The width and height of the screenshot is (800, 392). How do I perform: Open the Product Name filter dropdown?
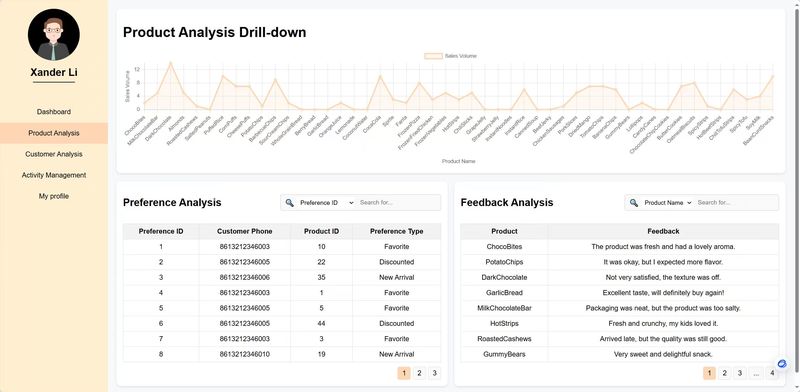click(x=667, y=203)
